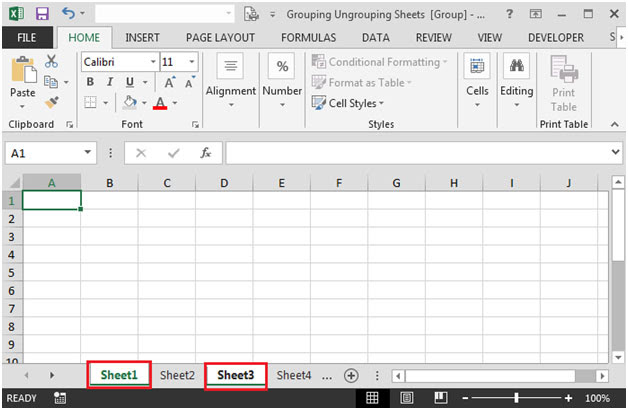The height and width of the screenshot is (410, 628).
Task: Collapse the ribbon with the arrow
Action: [x=615, y=125]
